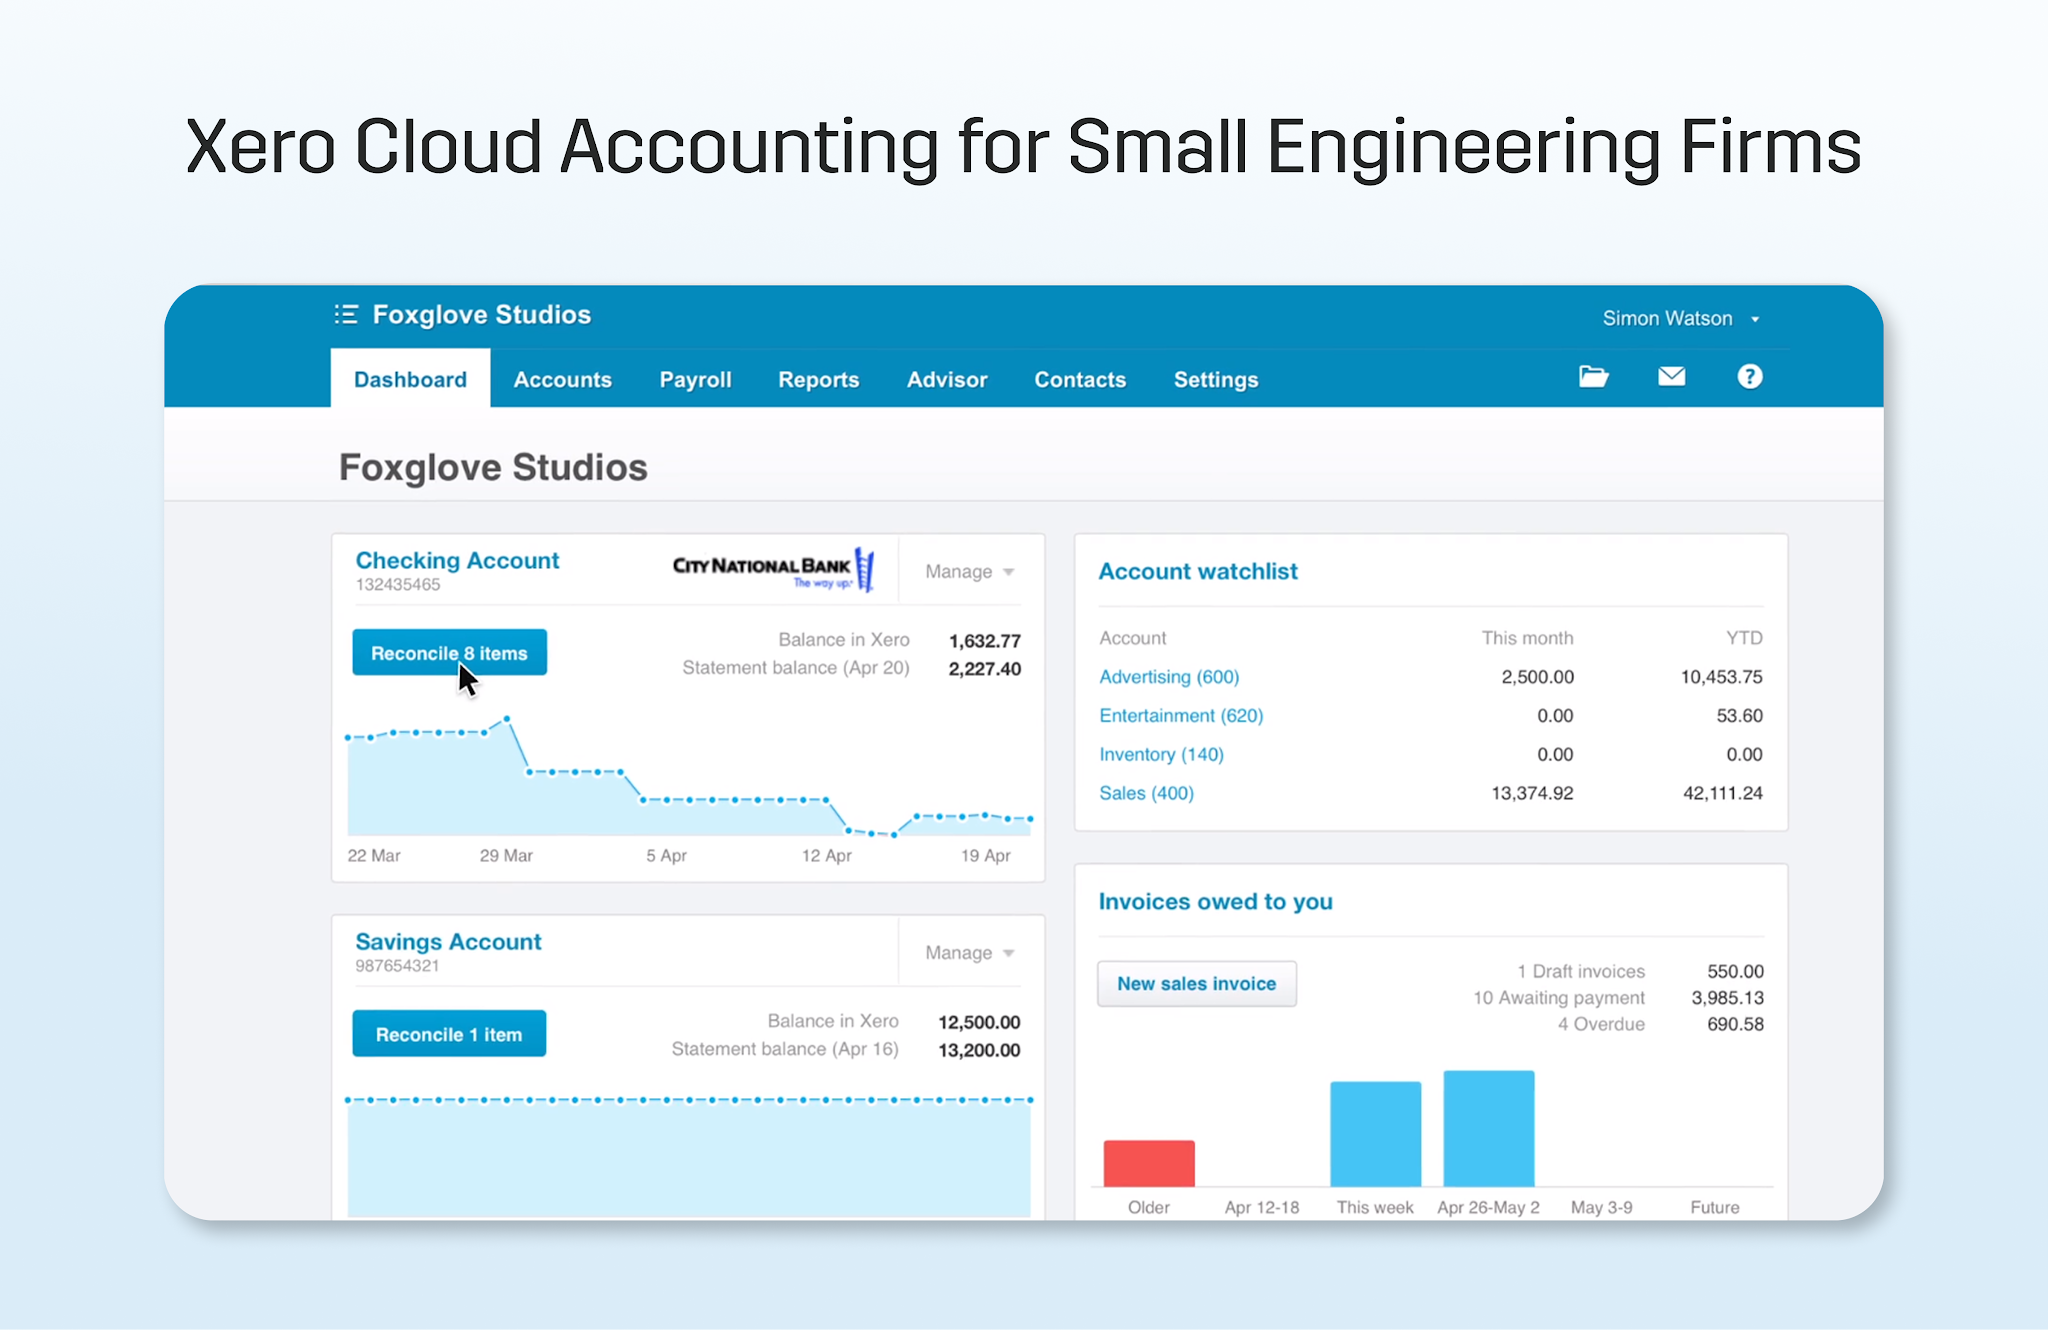Click the 10 Awaiting payment row

click(1559, 998)
